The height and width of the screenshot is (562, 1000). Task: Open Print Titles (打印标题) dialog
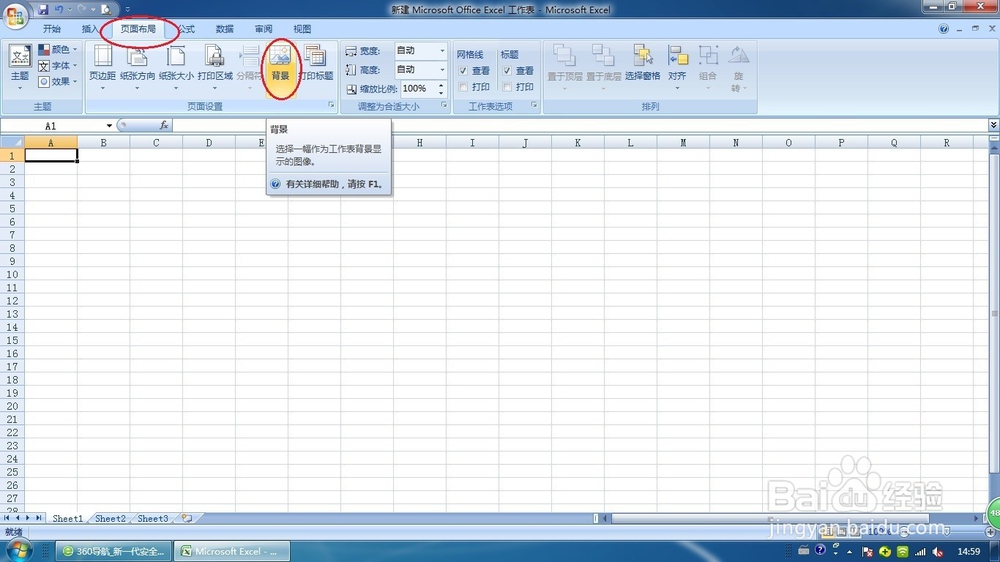(316, 64)
